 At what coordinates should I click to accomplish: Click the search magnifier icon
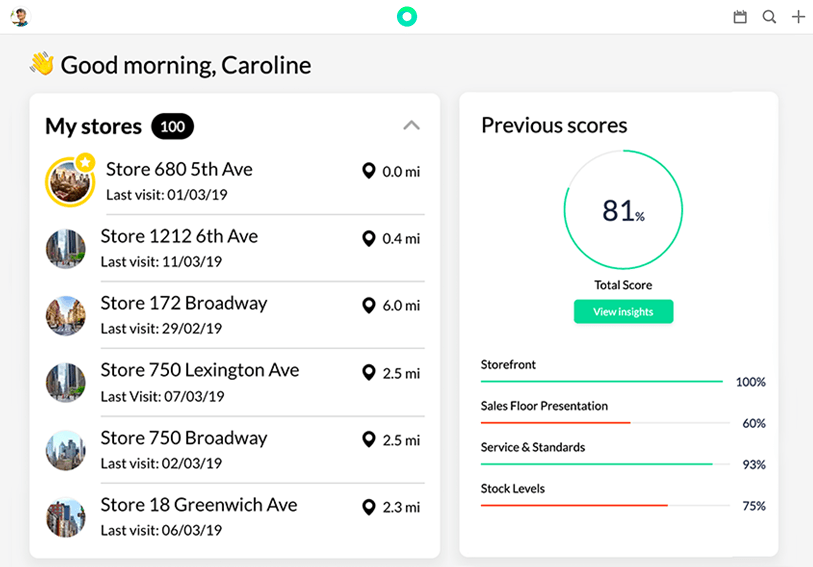tap(769, 17)
